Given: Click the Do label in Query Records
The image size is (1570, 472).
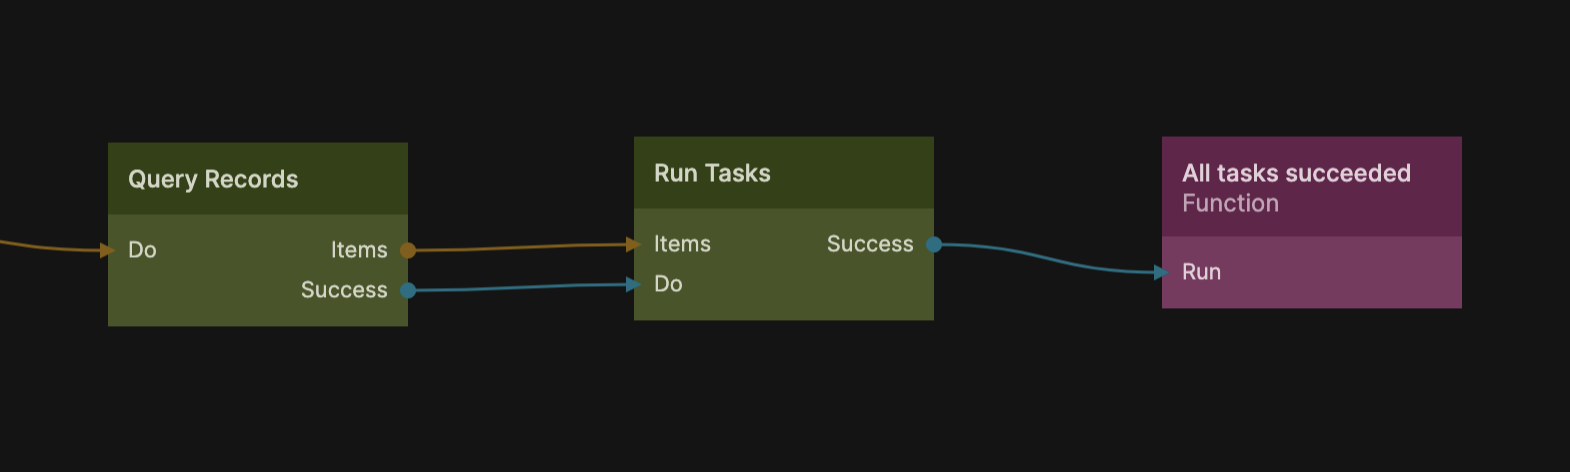Looking at the screenshot, I should 142,250.
